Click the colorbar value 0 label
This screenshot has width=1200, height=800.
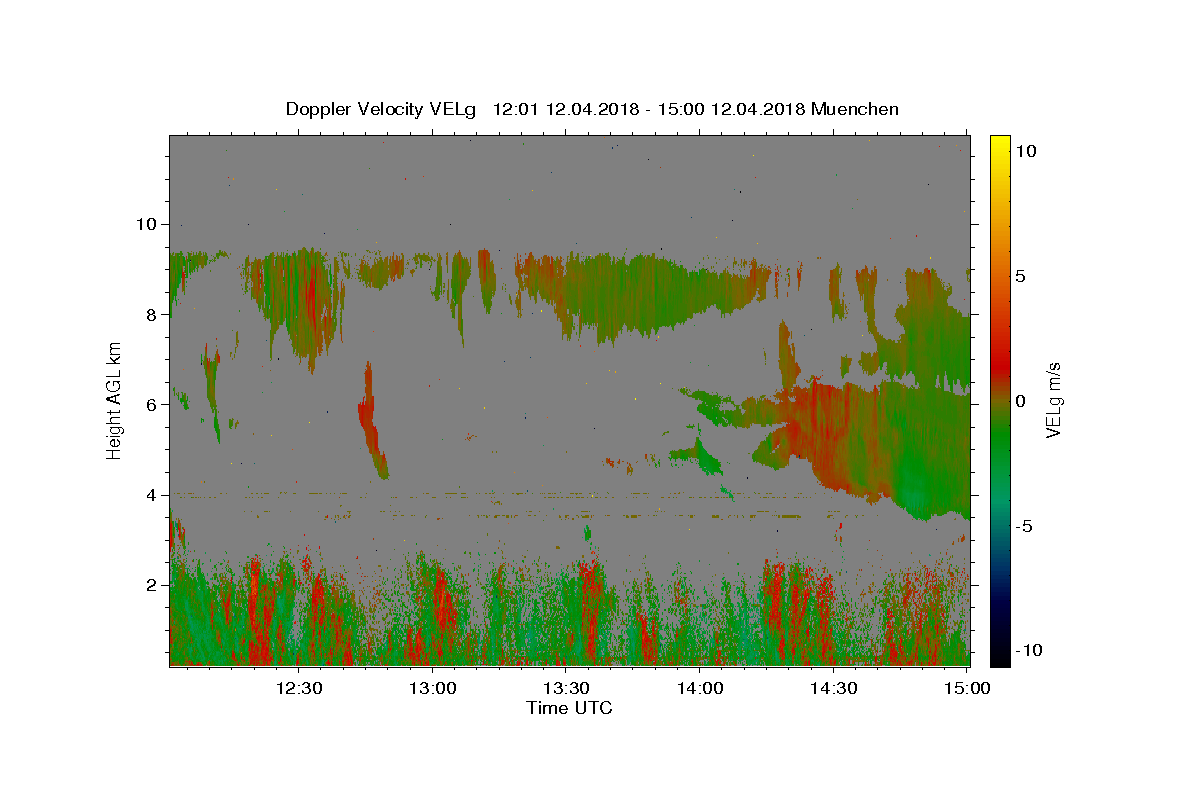[1021, 401]
